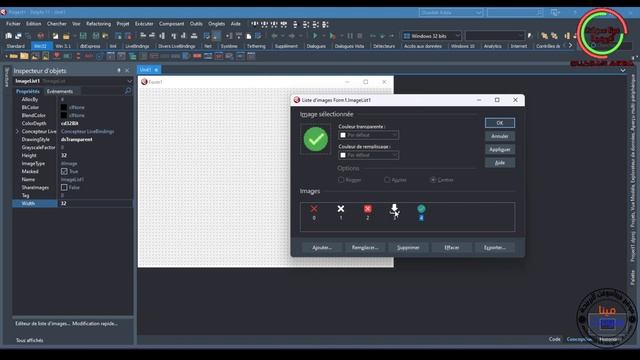This screenshot has height=360, width=640.
Task: Open the Outils menu
Action: [196, 24]
